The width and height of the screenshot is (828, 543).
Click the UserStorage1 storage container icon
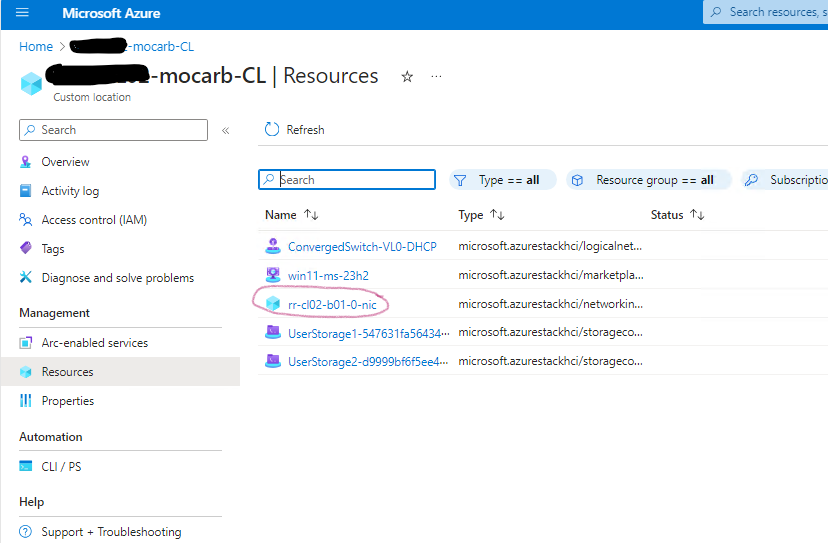272,332
